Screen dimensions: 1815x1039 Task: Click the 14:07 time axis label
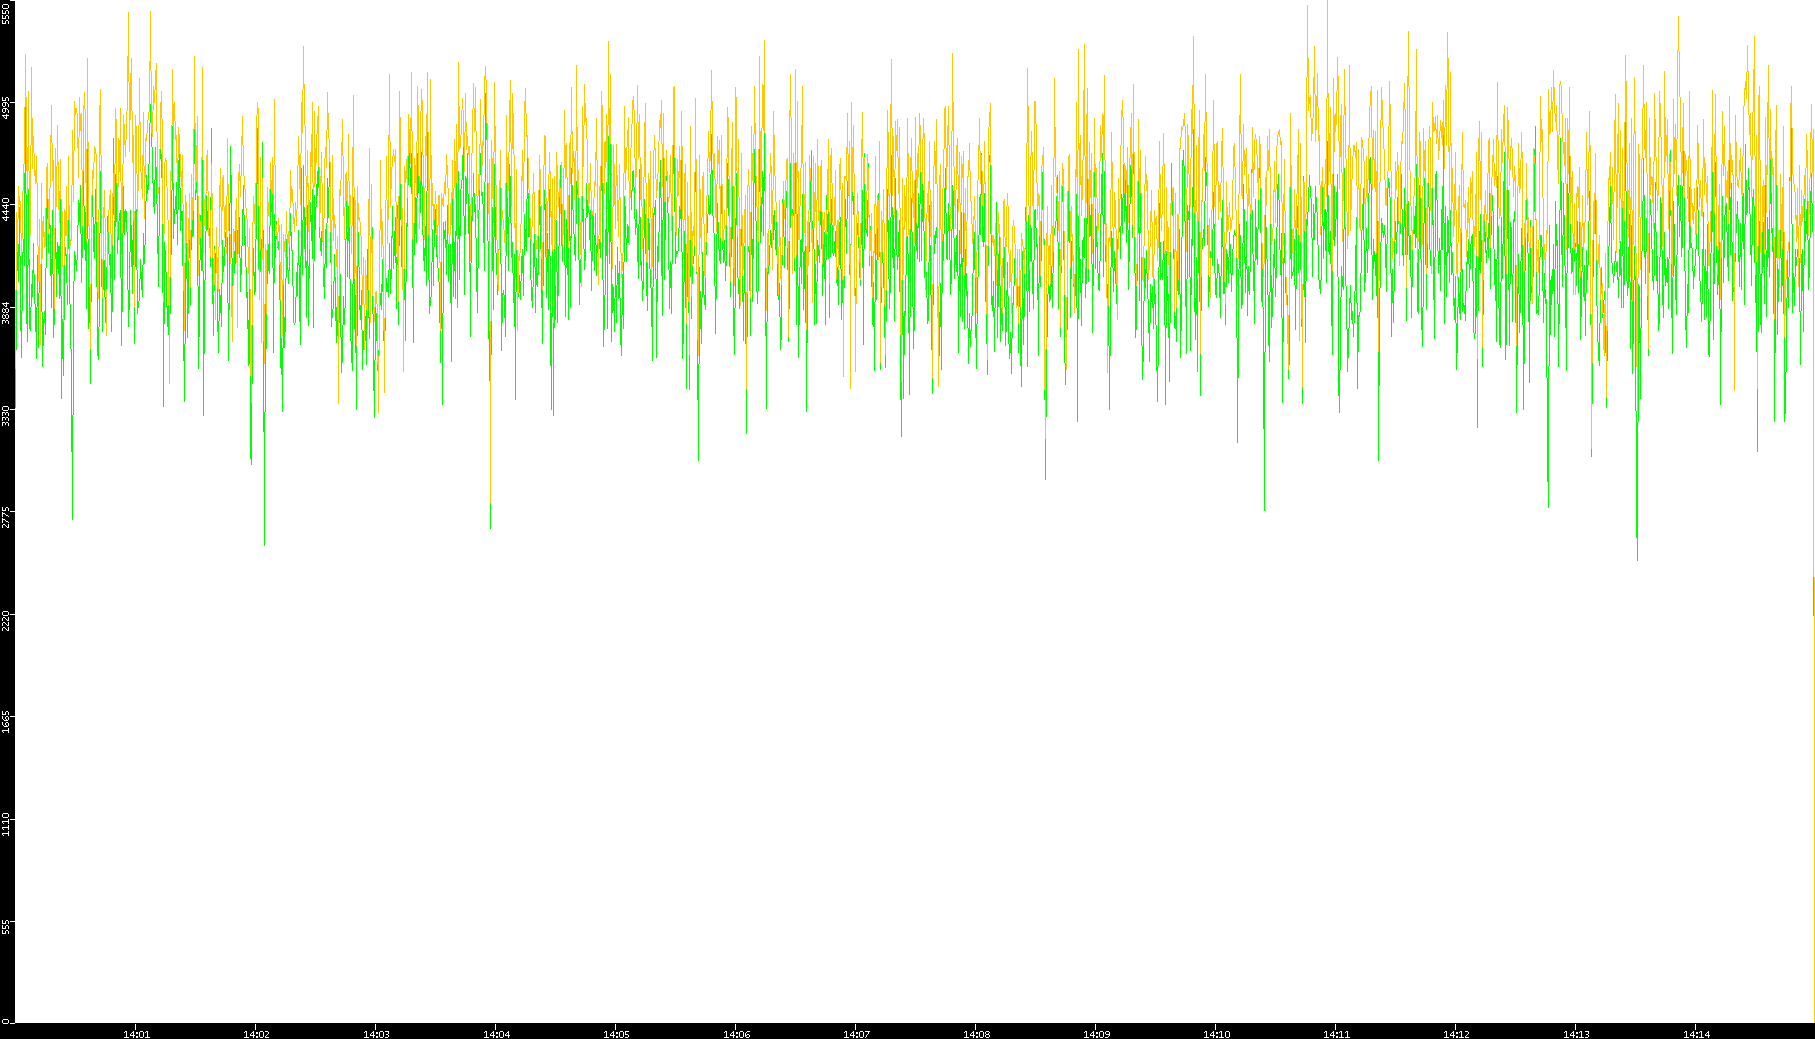point(856,1034)
